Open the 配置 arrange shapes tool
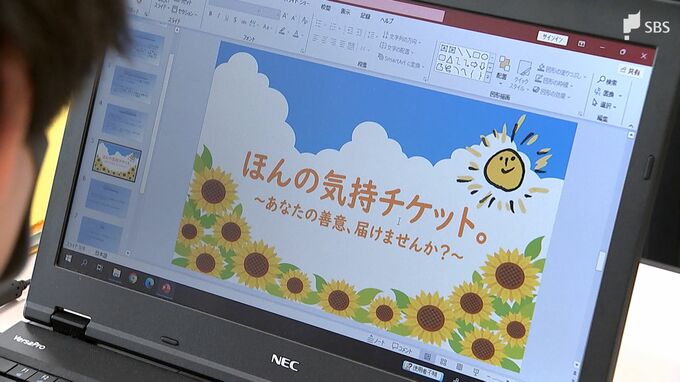The height and width of the screenshot is (382, 680). 503,69
